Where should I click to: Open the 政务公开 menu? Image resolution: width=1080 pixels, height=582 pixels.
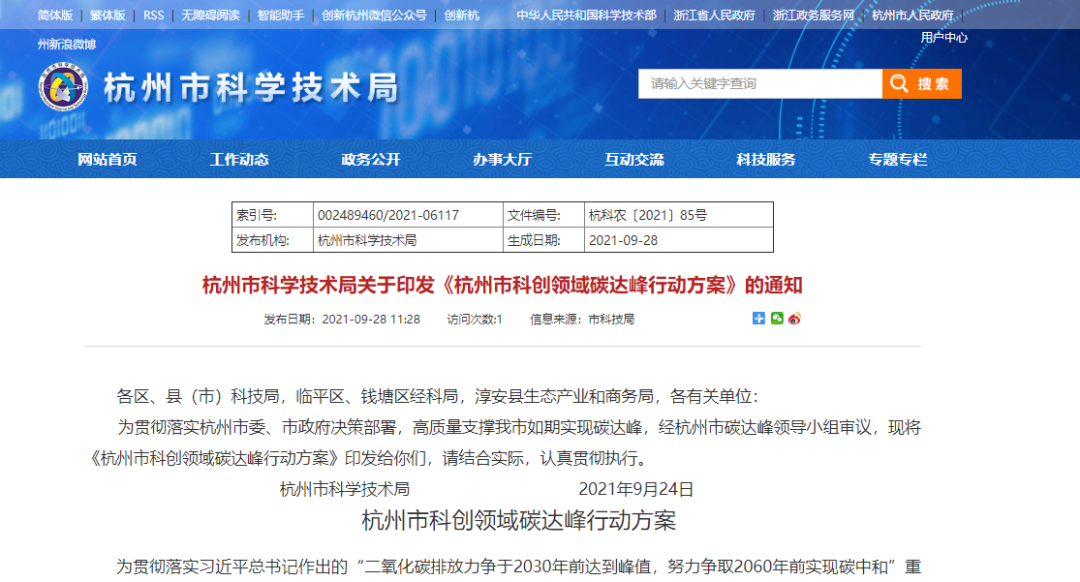(x=372, y=158)
